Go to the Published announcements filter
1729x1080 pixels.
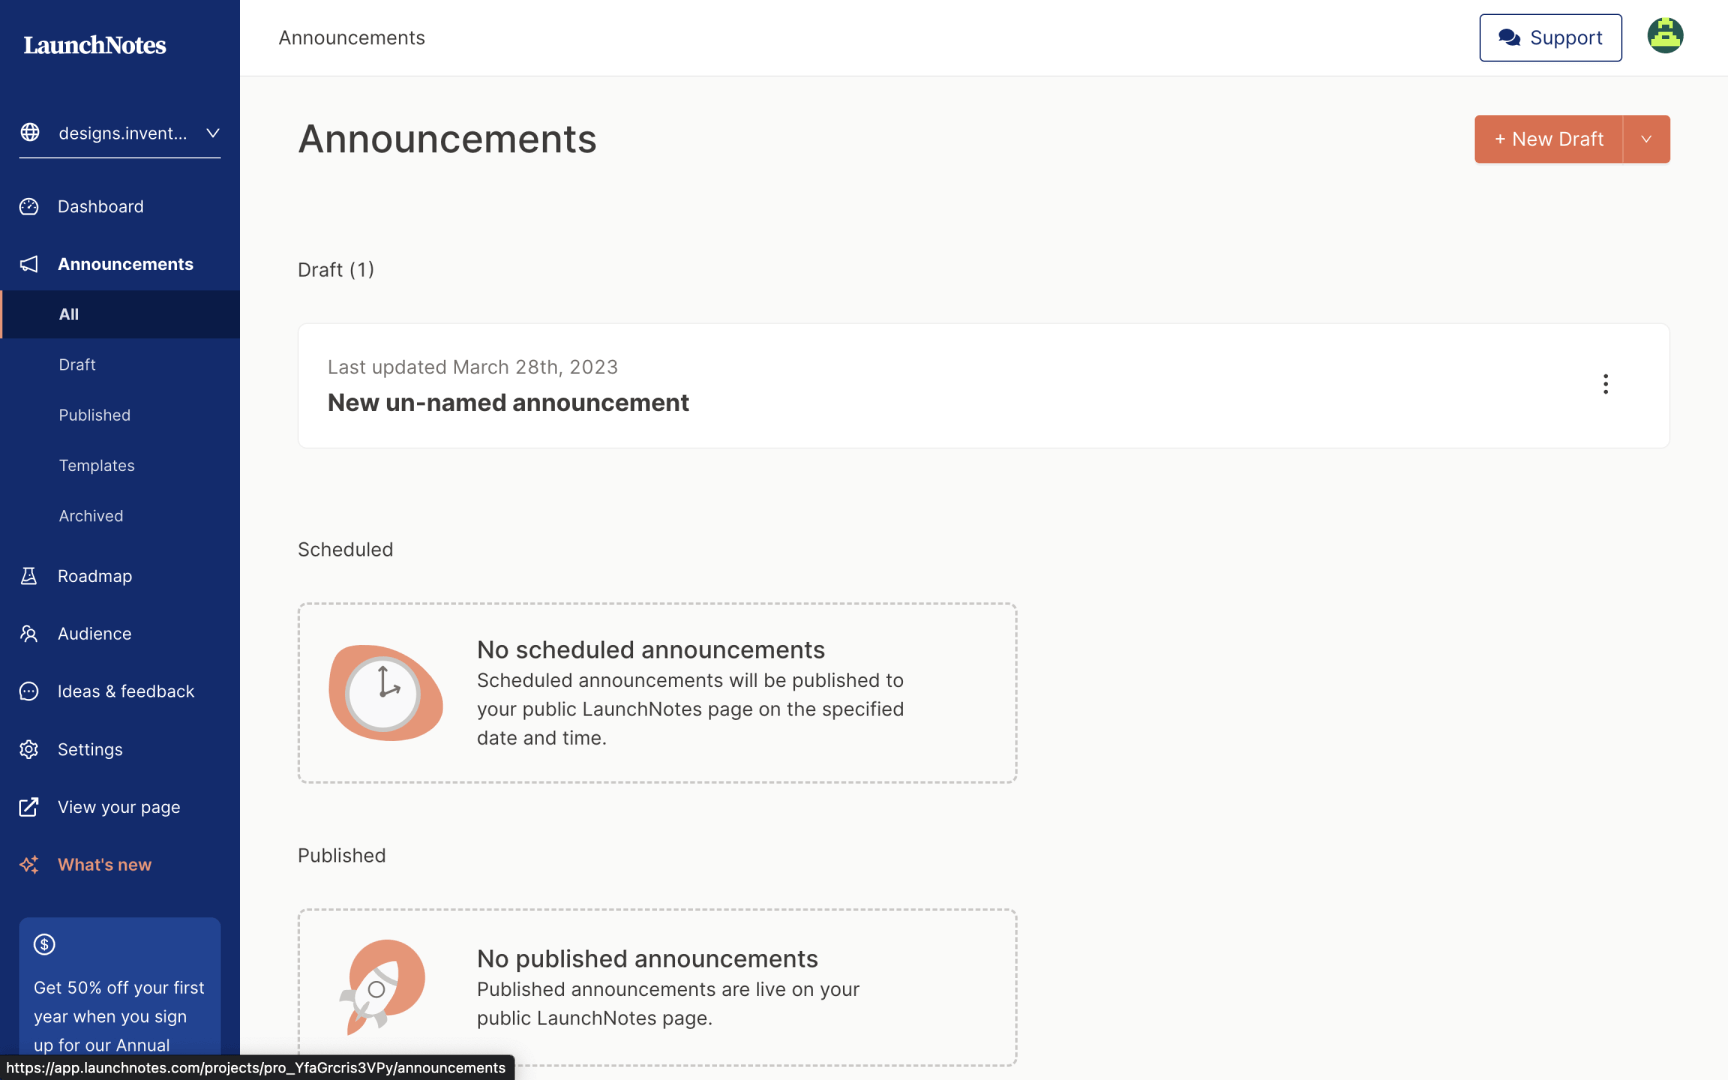click(95, 415)
